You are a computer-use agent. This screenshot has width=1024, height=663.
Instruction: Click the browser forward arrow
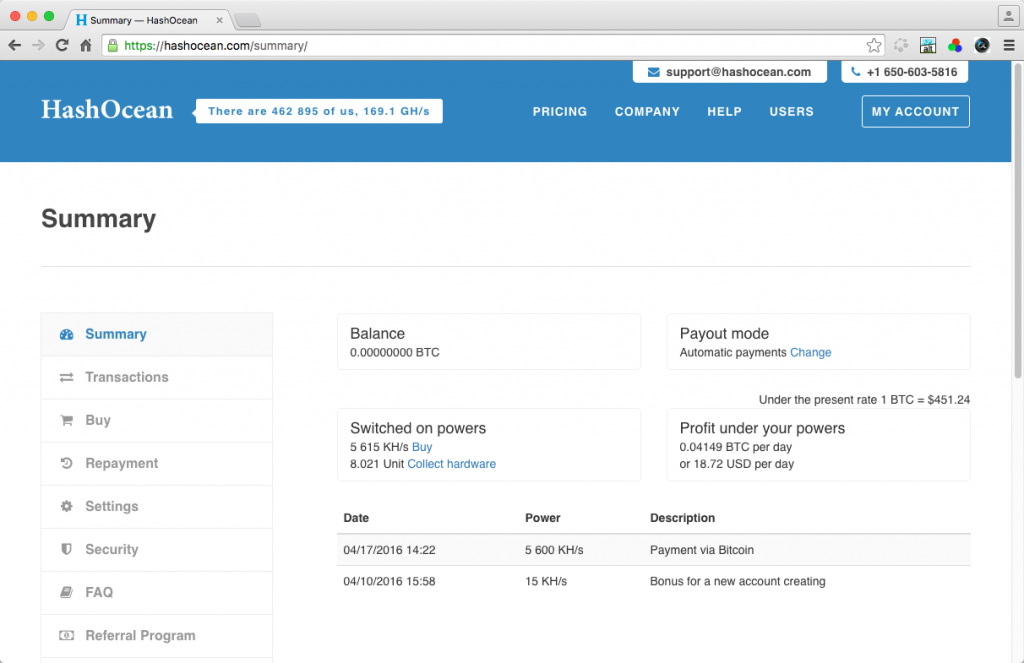point(39,45)
